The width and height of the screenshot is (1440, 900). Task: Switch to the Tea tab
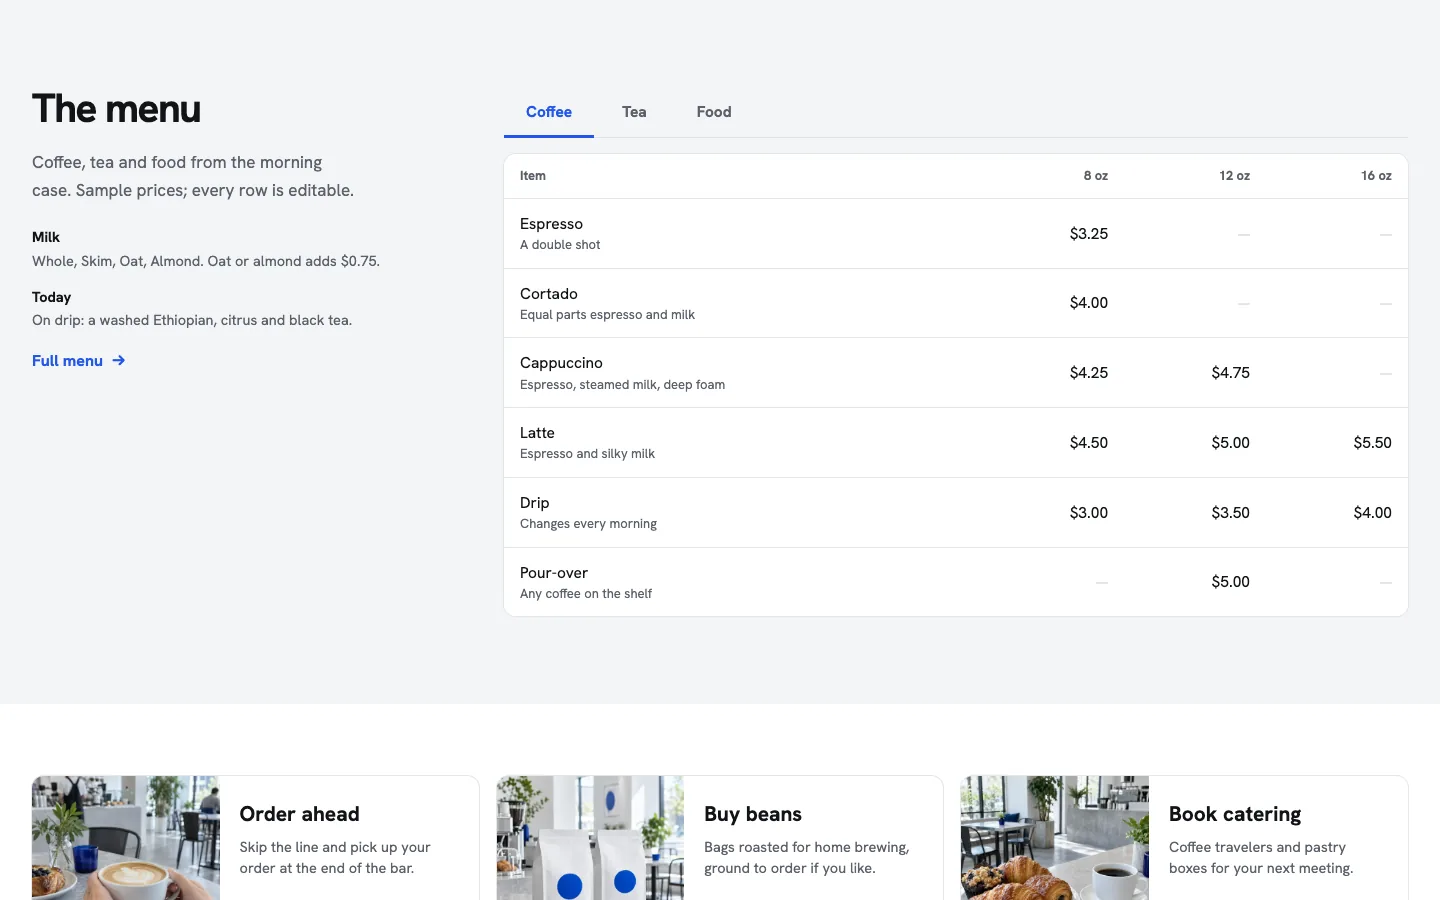[x=634, y=112]
